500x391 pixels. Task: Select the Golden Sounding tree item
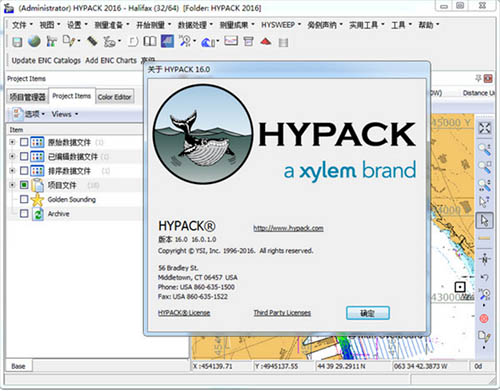click(72, 199)
